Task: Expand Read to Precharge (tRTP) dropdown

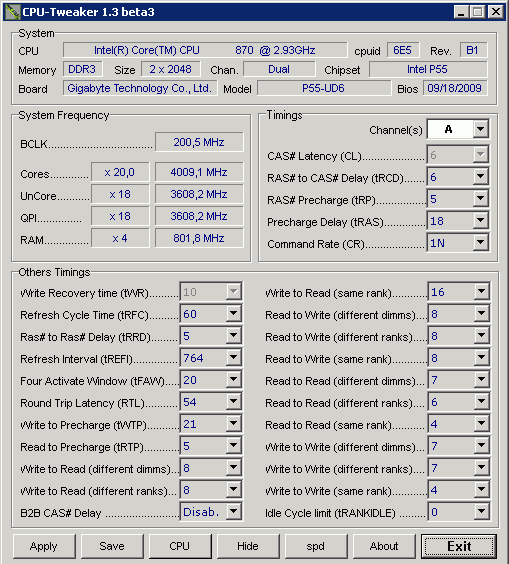Action: [x=233, y=446]
